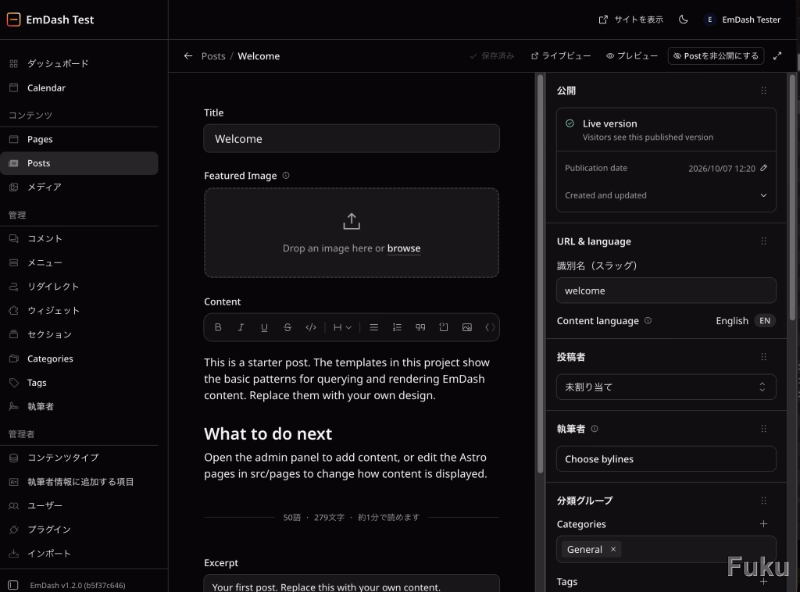Edit the publication date with pencil icon
Viewport: 800px width, 592px height.
[x=763, y=168]
